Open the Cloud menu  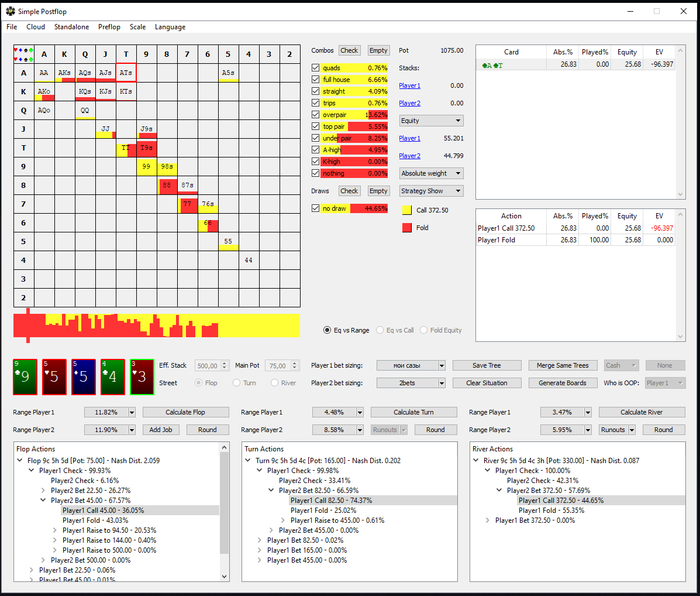point(35,27)
